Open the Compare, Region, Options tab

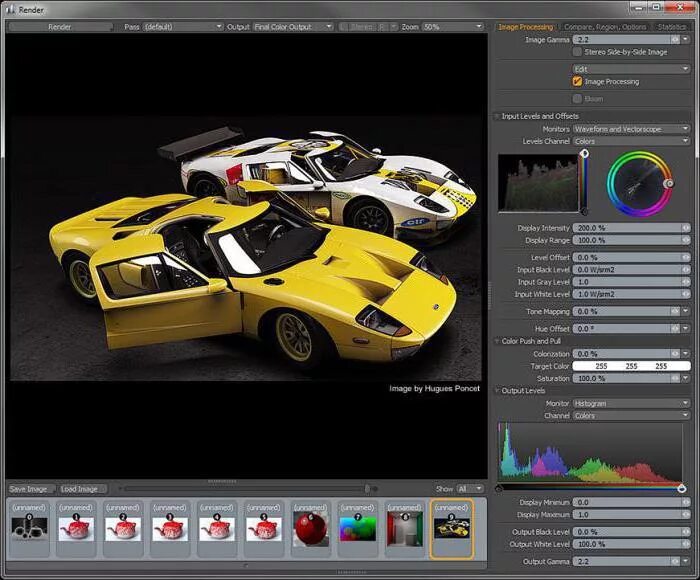pyautogui.click(x=606, y=27)
